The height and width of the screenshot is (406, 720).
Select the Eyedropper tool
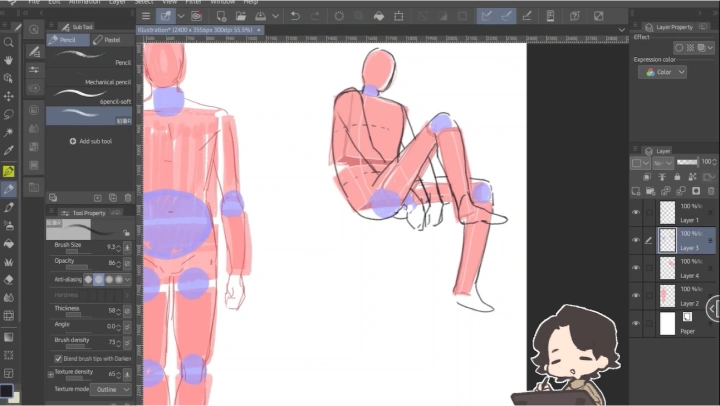pos(8,150)
